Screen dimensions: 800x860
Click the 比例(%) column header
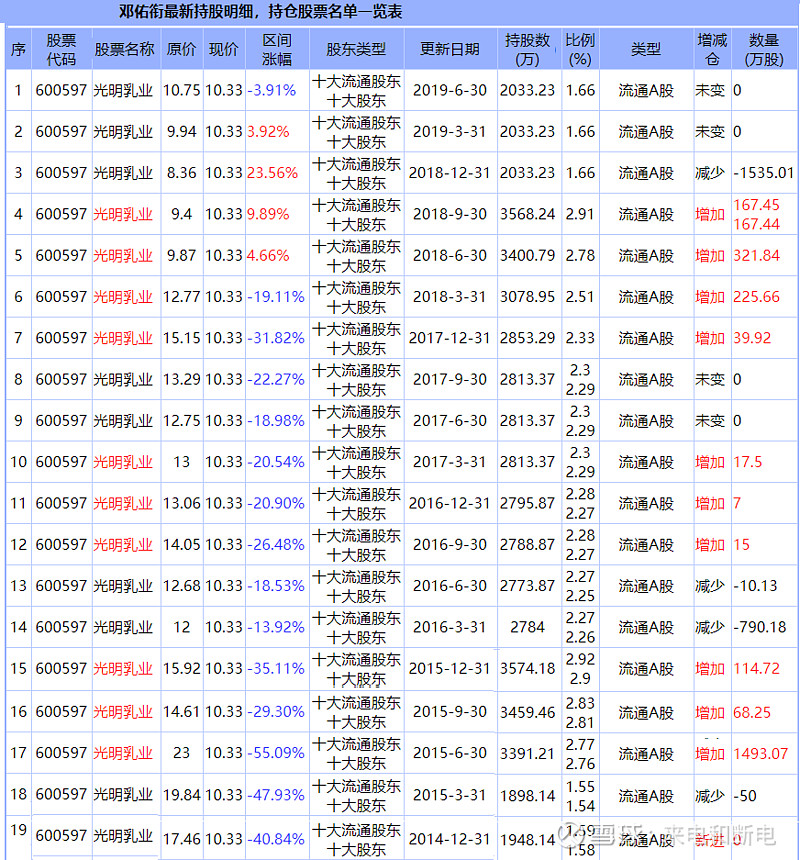pyautogui.click(x=580, y=49)
